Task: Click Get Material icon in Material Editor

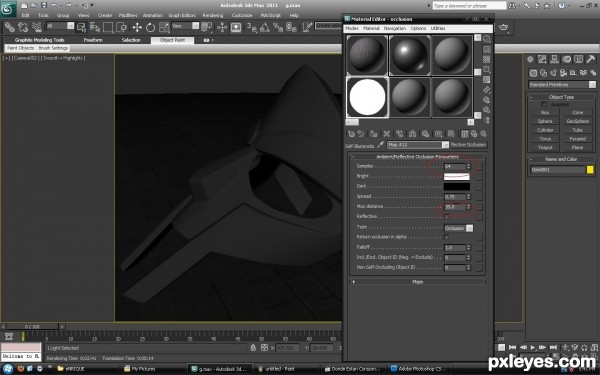Action: [351, 134]
